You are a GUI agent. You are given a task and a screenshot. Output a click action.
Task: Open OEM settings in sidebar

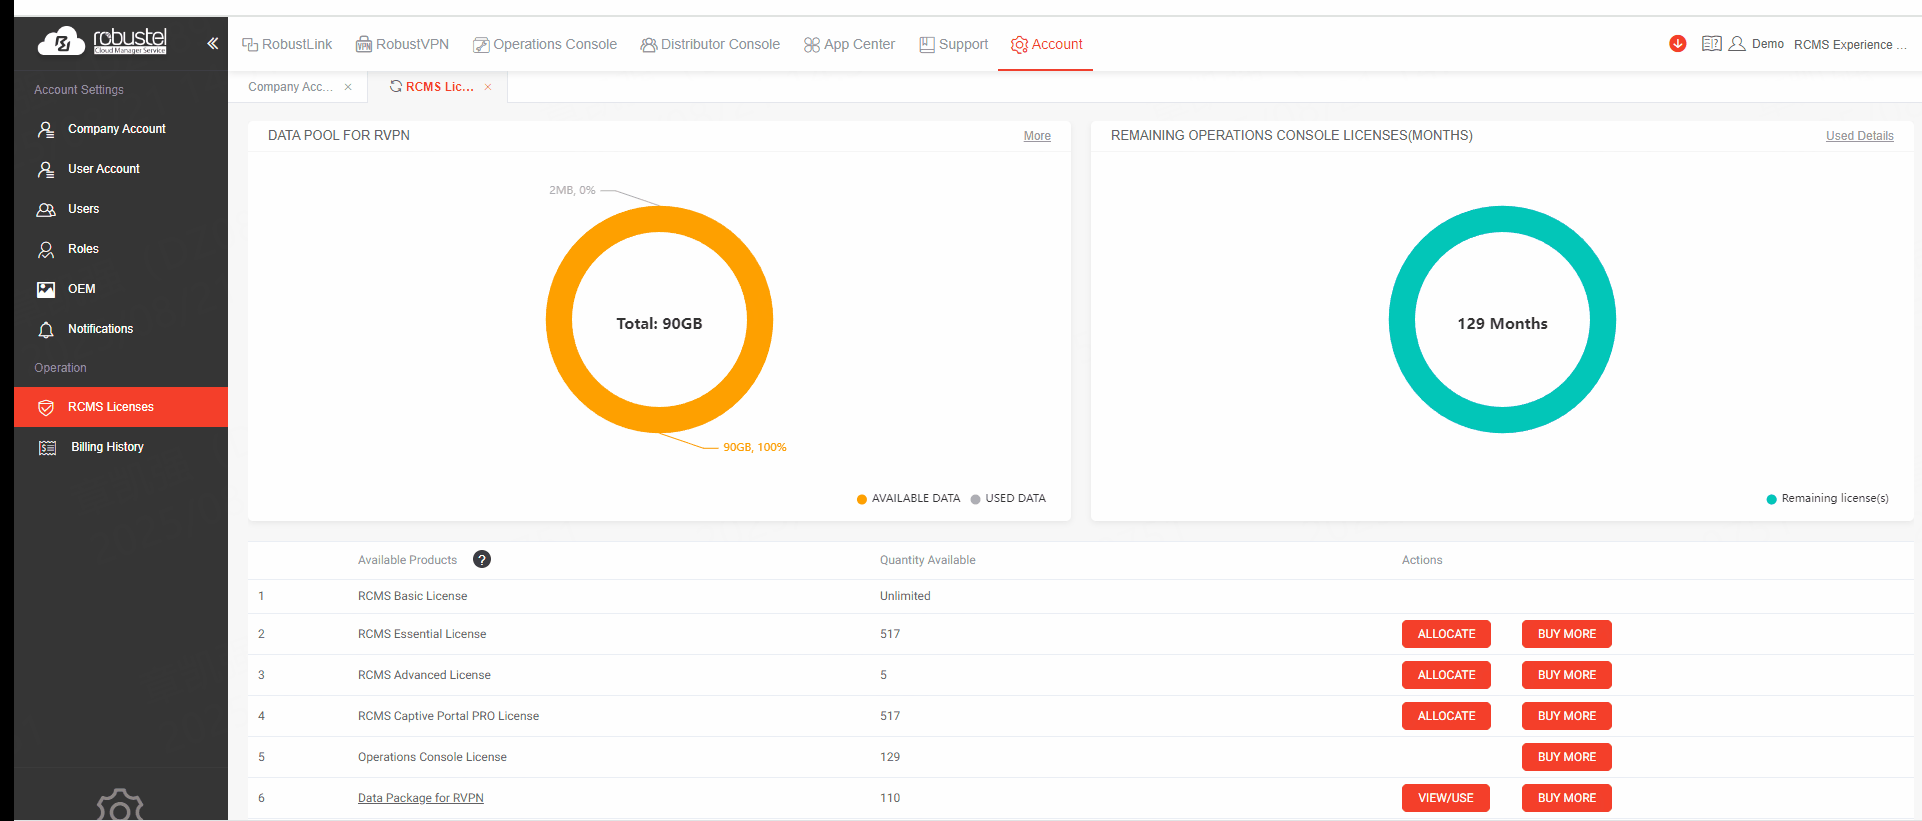(81, 289)
